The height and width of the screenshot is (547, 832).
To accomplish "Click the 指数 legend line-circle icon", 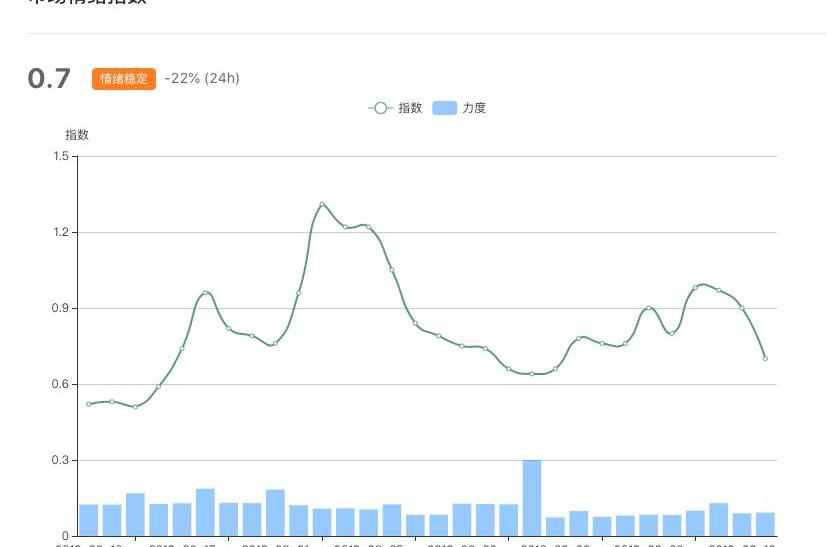I will [380, 108].
